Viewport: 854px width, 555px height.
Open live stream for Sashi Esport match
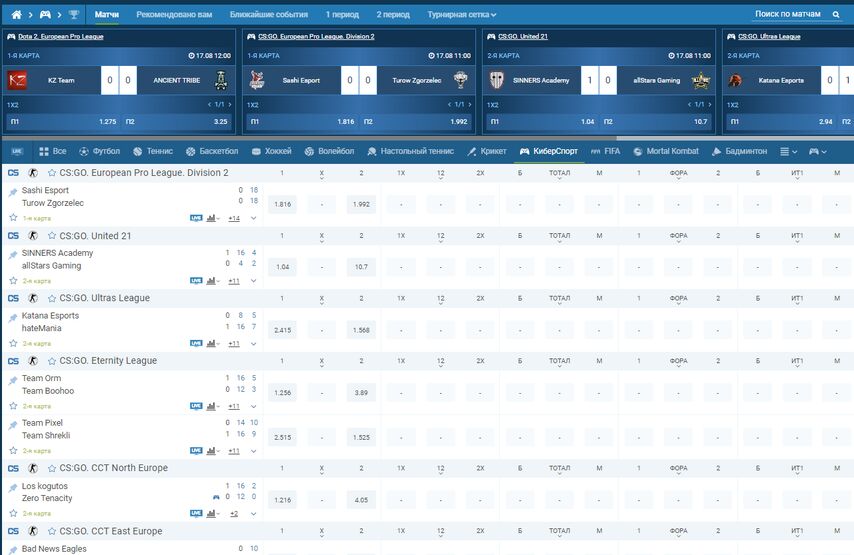coord(196,218)
